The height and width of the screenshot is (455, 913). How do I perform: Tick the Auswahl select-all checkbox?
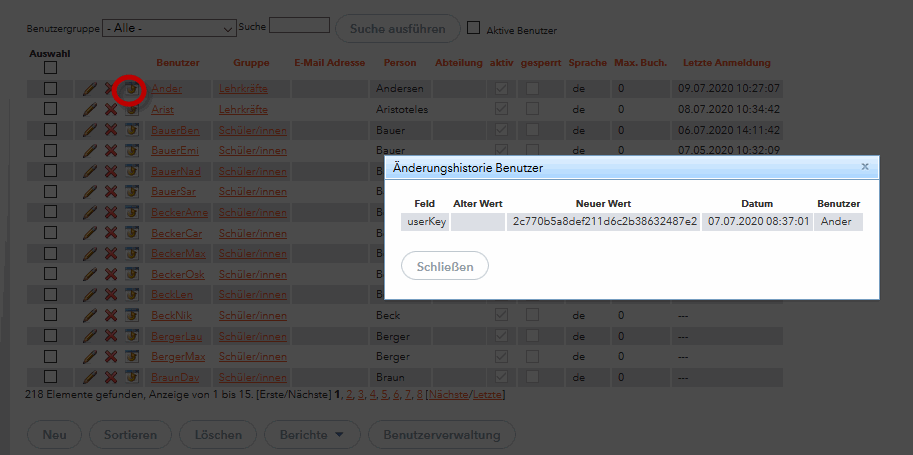[x=51, y=68]
